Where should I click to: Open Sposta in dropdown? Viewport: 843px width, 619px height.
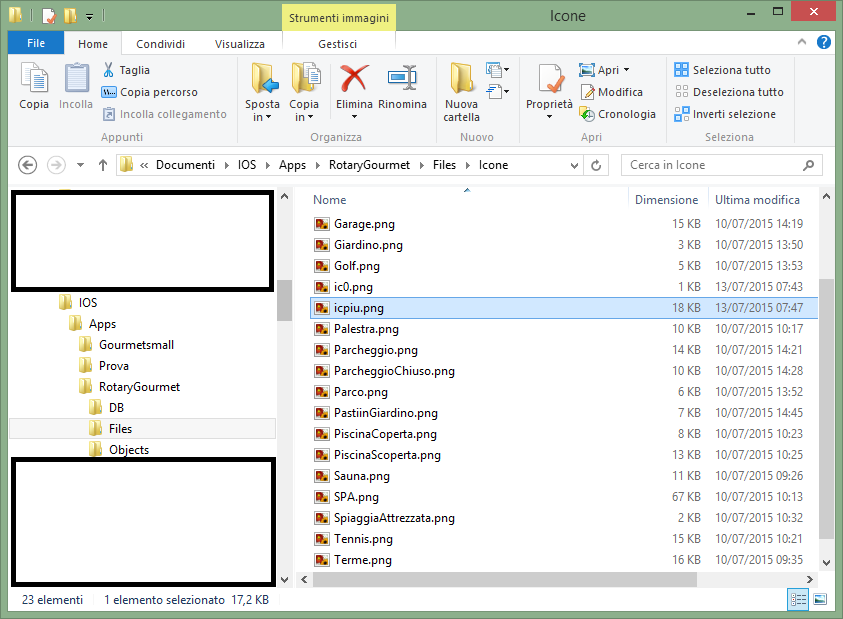(262, 117)
